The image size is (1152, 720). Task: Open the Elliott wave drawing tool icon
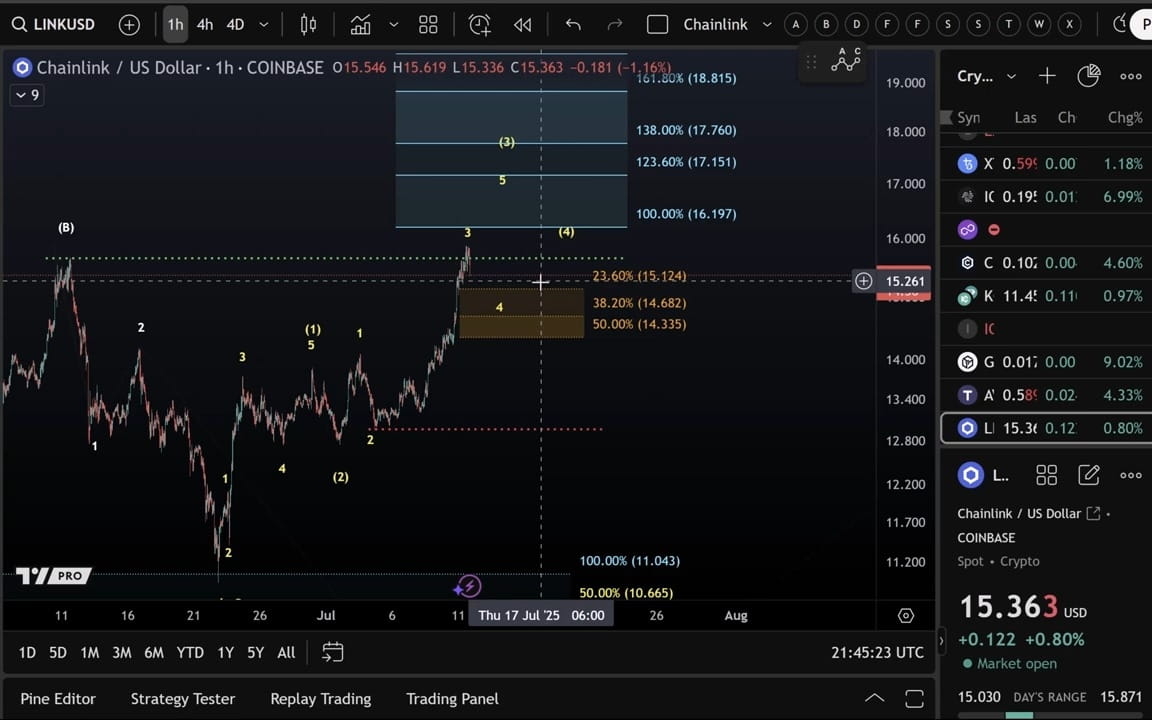pyautogui.click(x=846, y=62)
